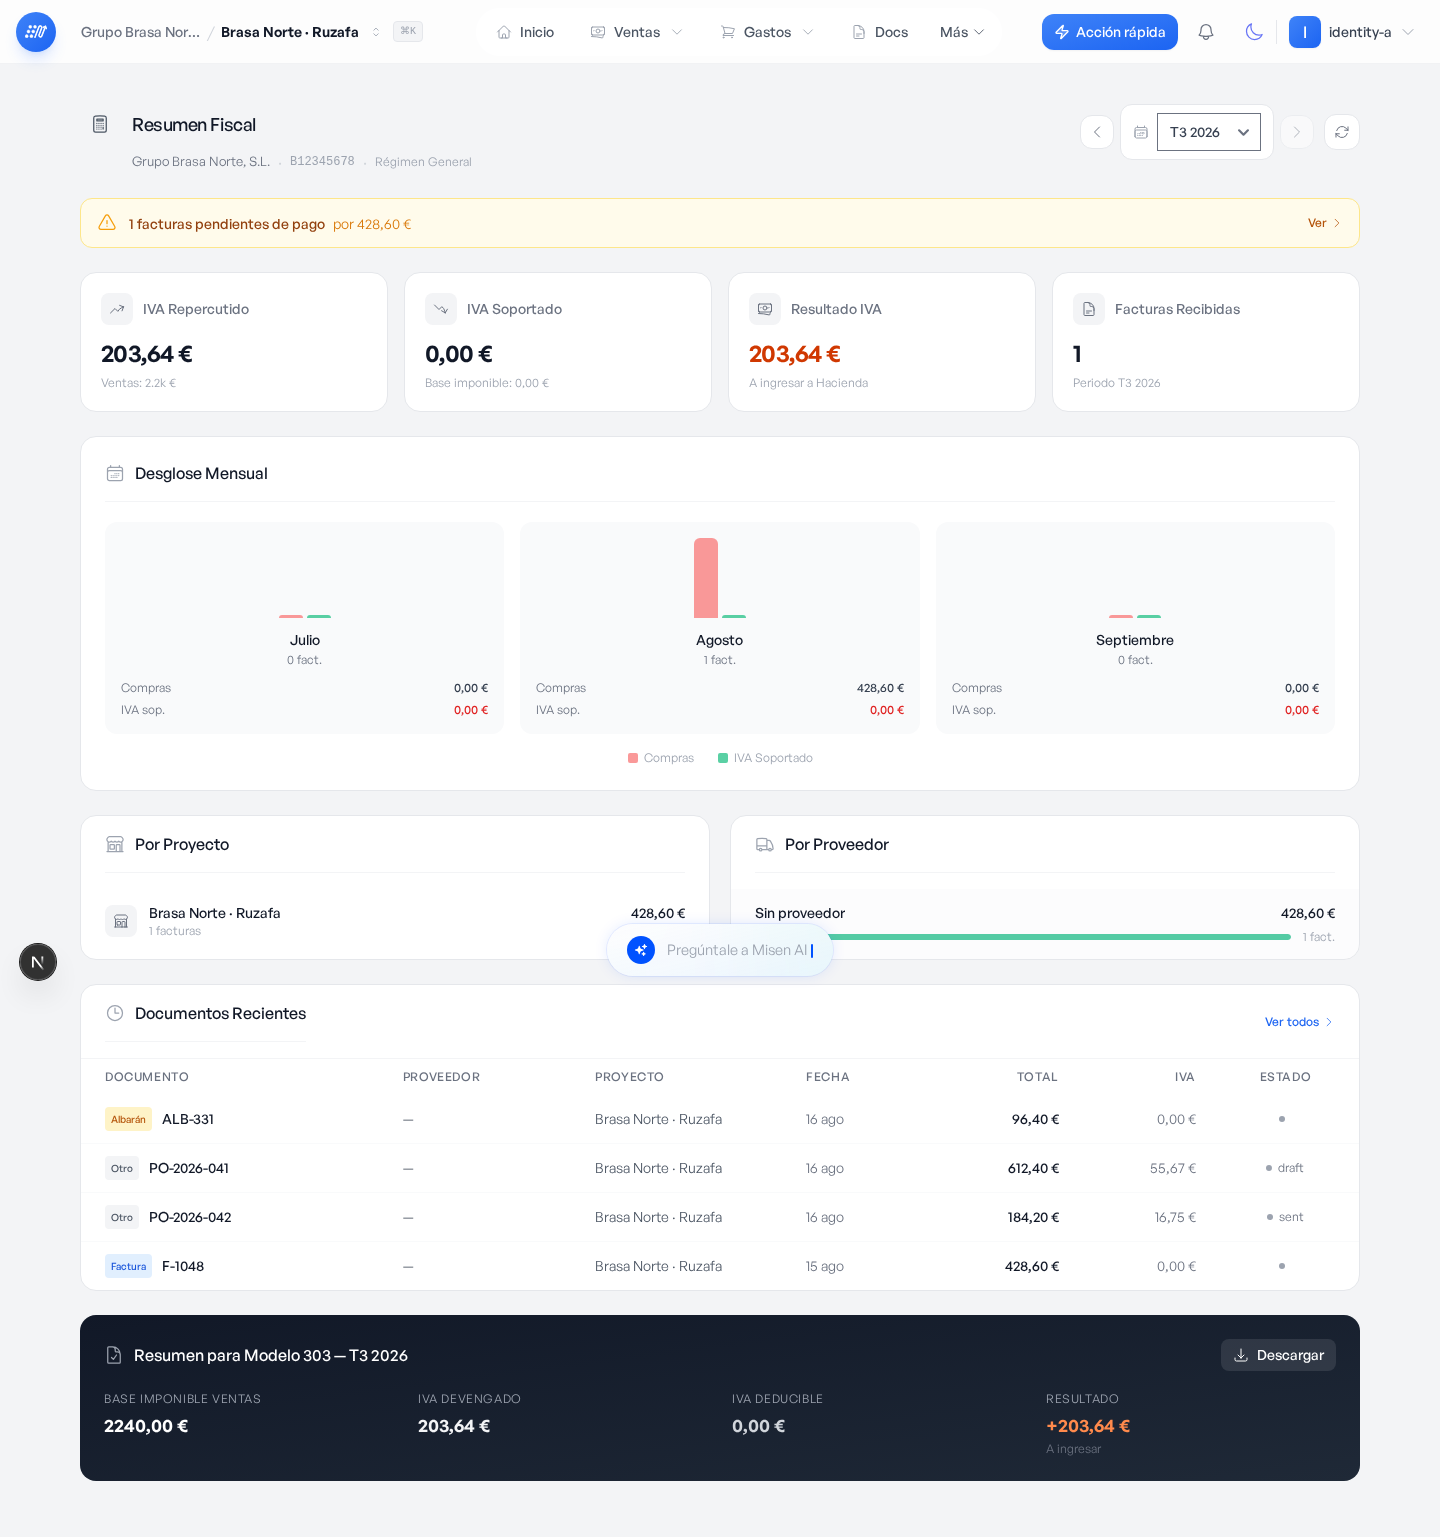Click the IVA Repercutido trend icon

tap(117, 309)
